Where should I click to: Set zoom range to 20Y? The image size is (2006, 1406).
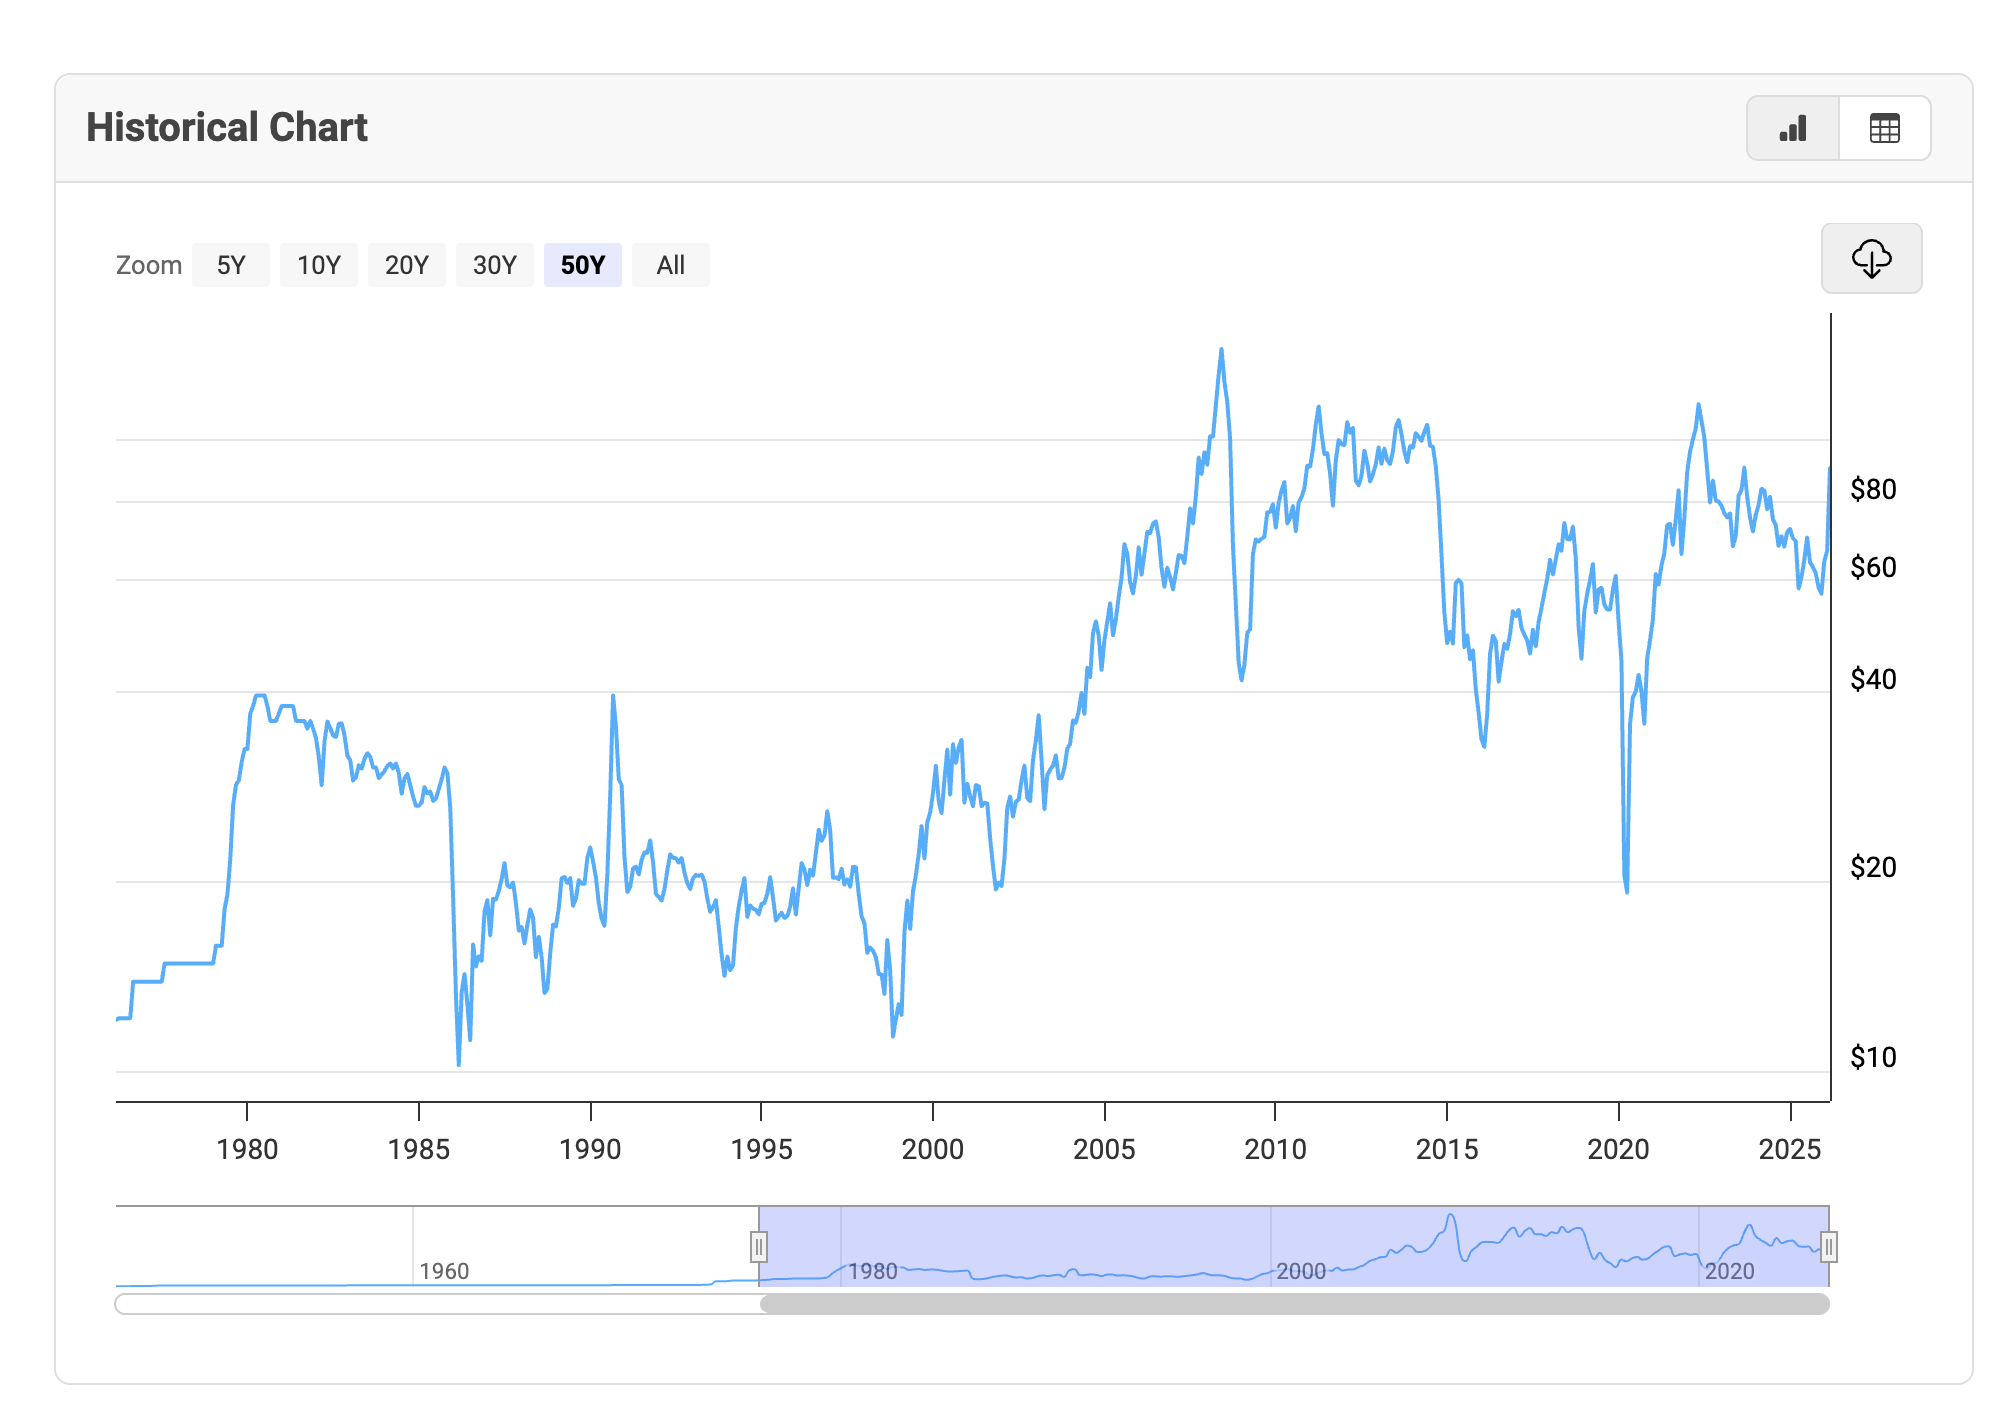[407, 265]
